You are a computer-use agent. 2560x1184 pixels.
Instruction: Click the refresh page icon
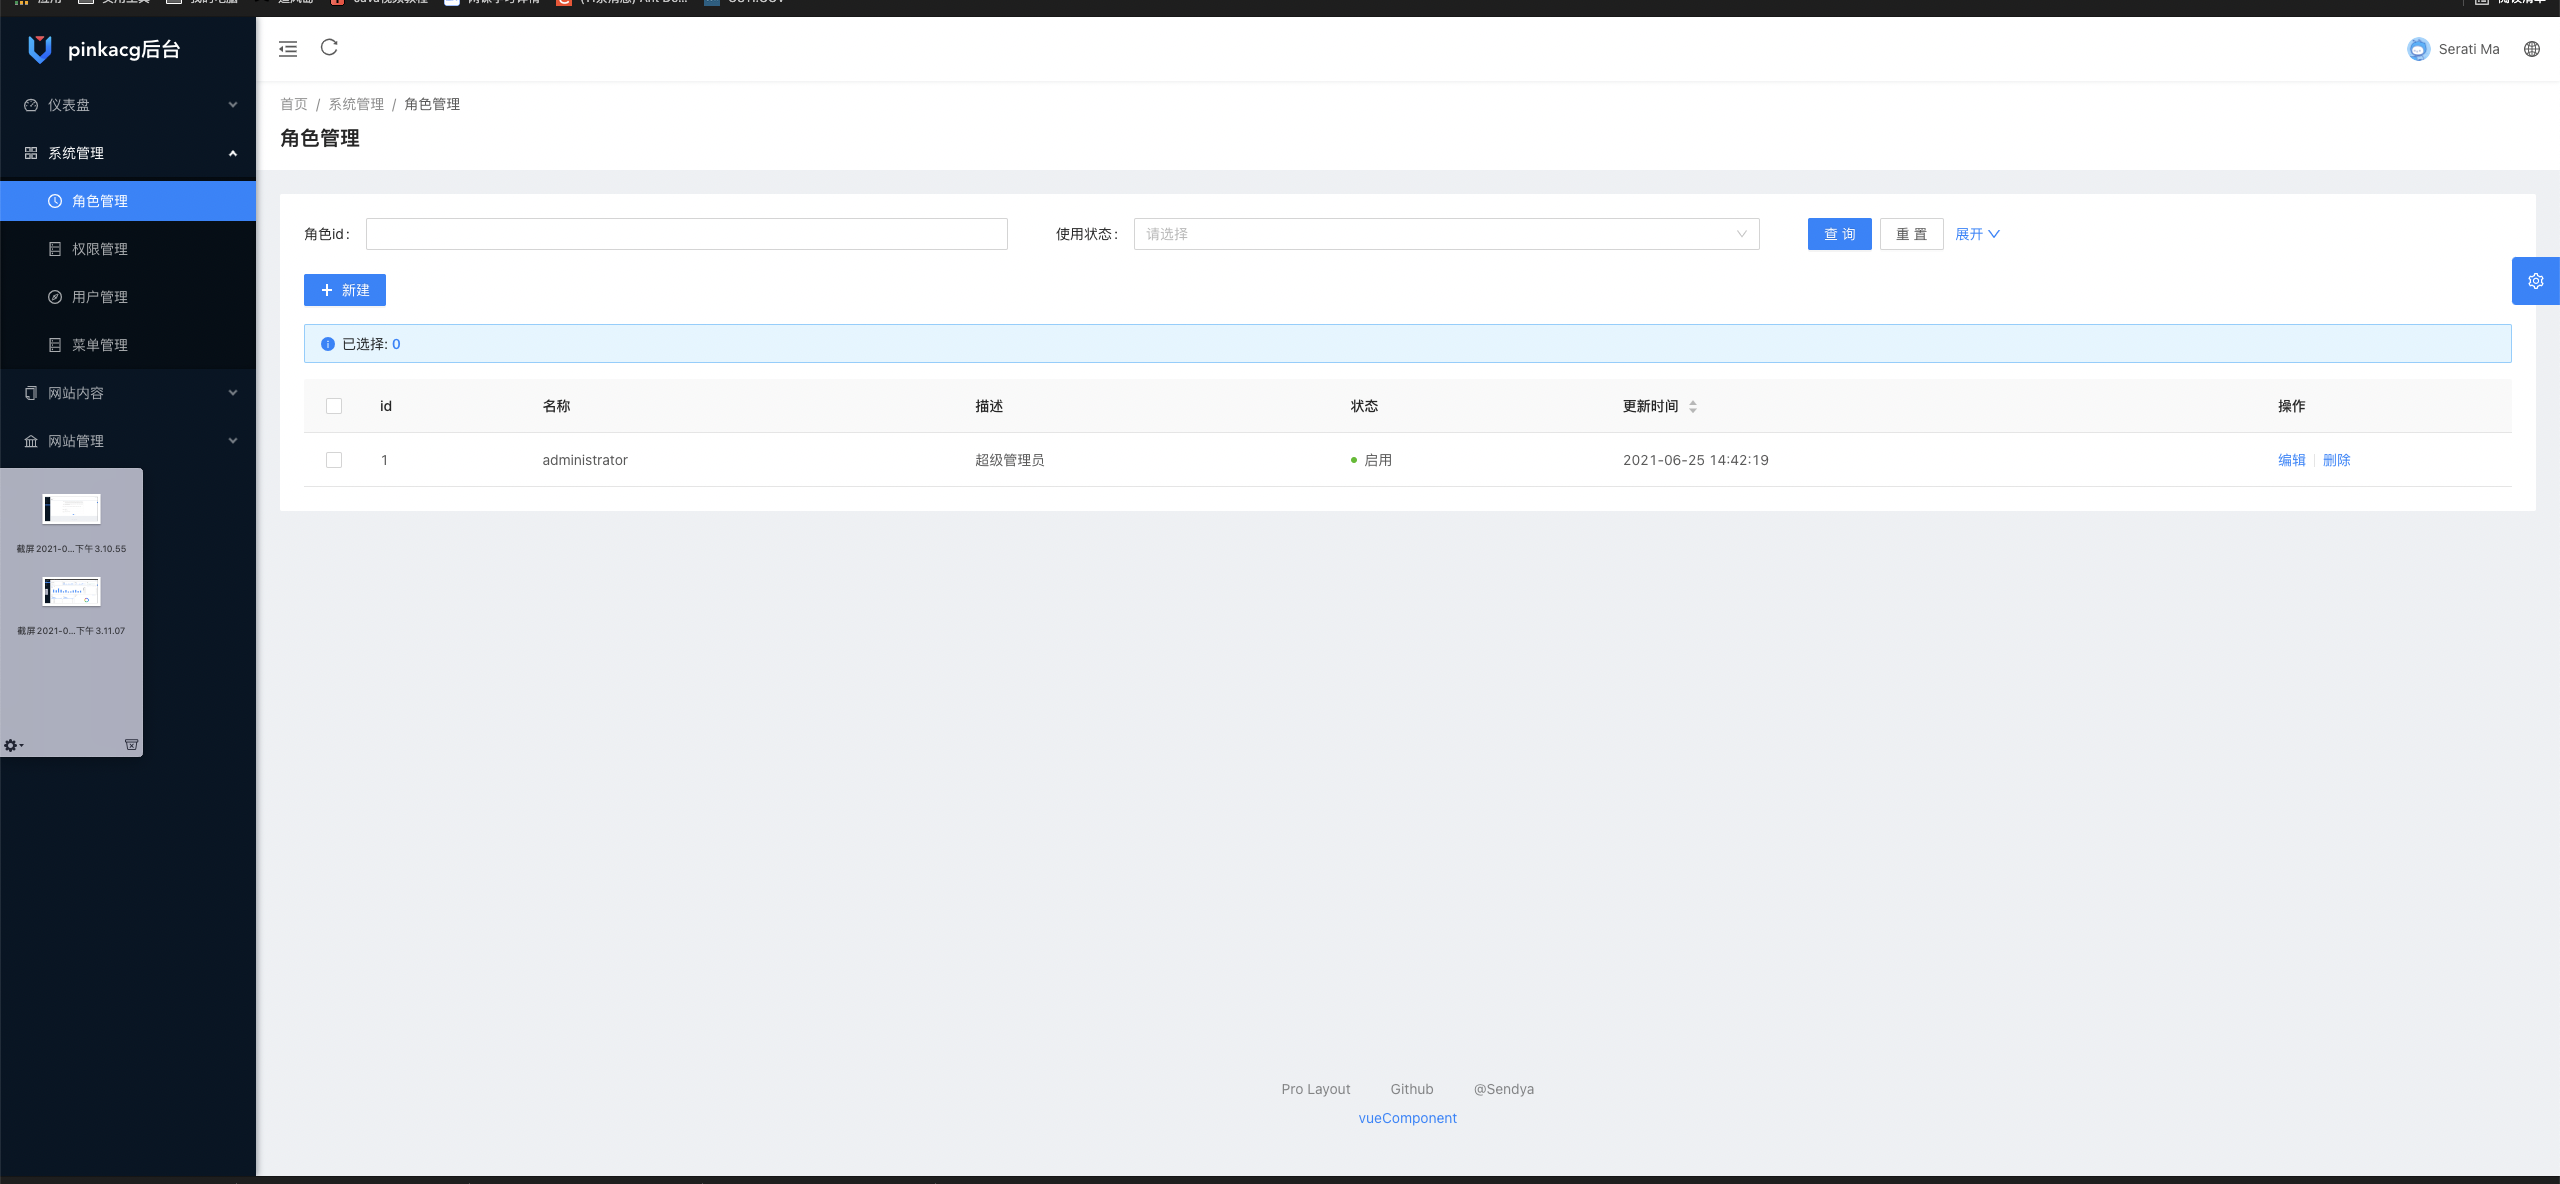329,47
